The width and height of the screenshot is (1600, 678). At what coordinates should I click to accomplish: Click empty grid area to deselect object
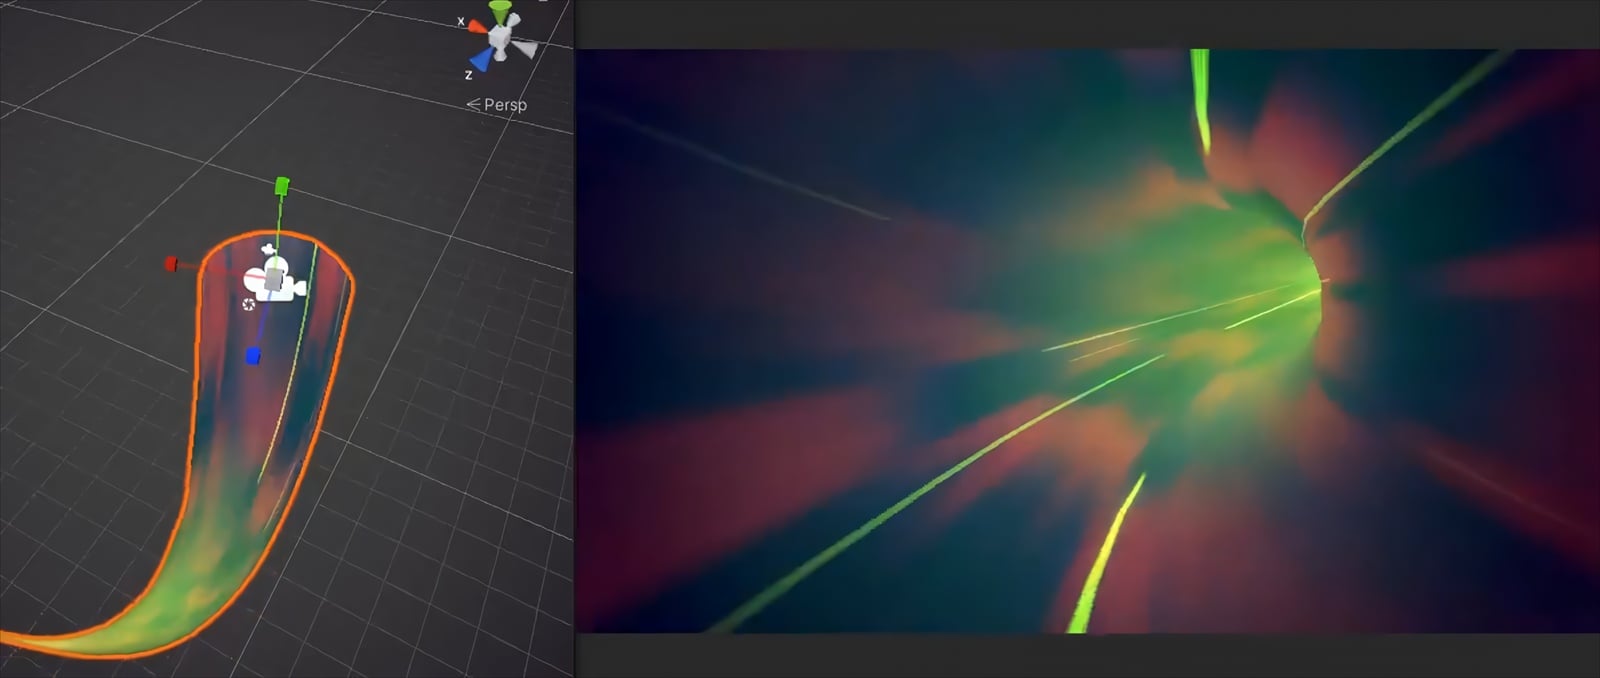coord(450,450)
